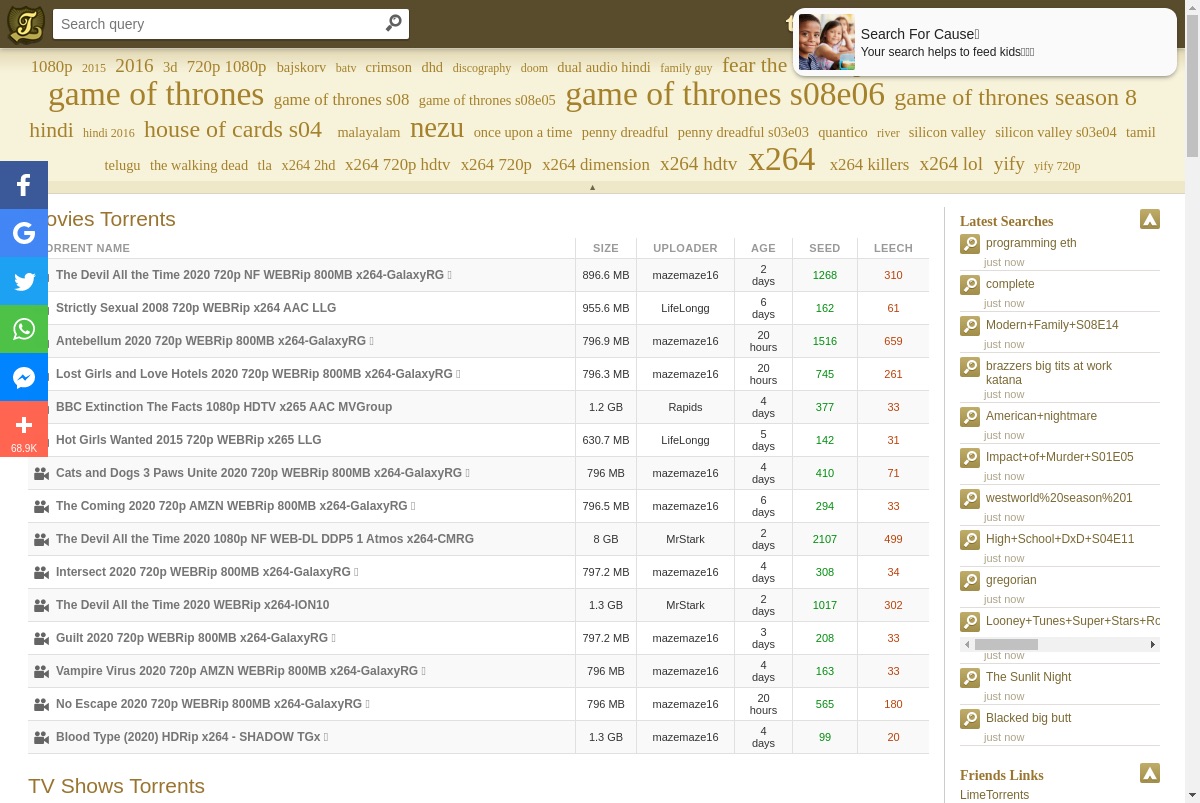The width and height of the screenshot is (1200, 803).
Task: Open the LimeTorrents friend link
Action: pyautogui.click(x=994, y=795)
